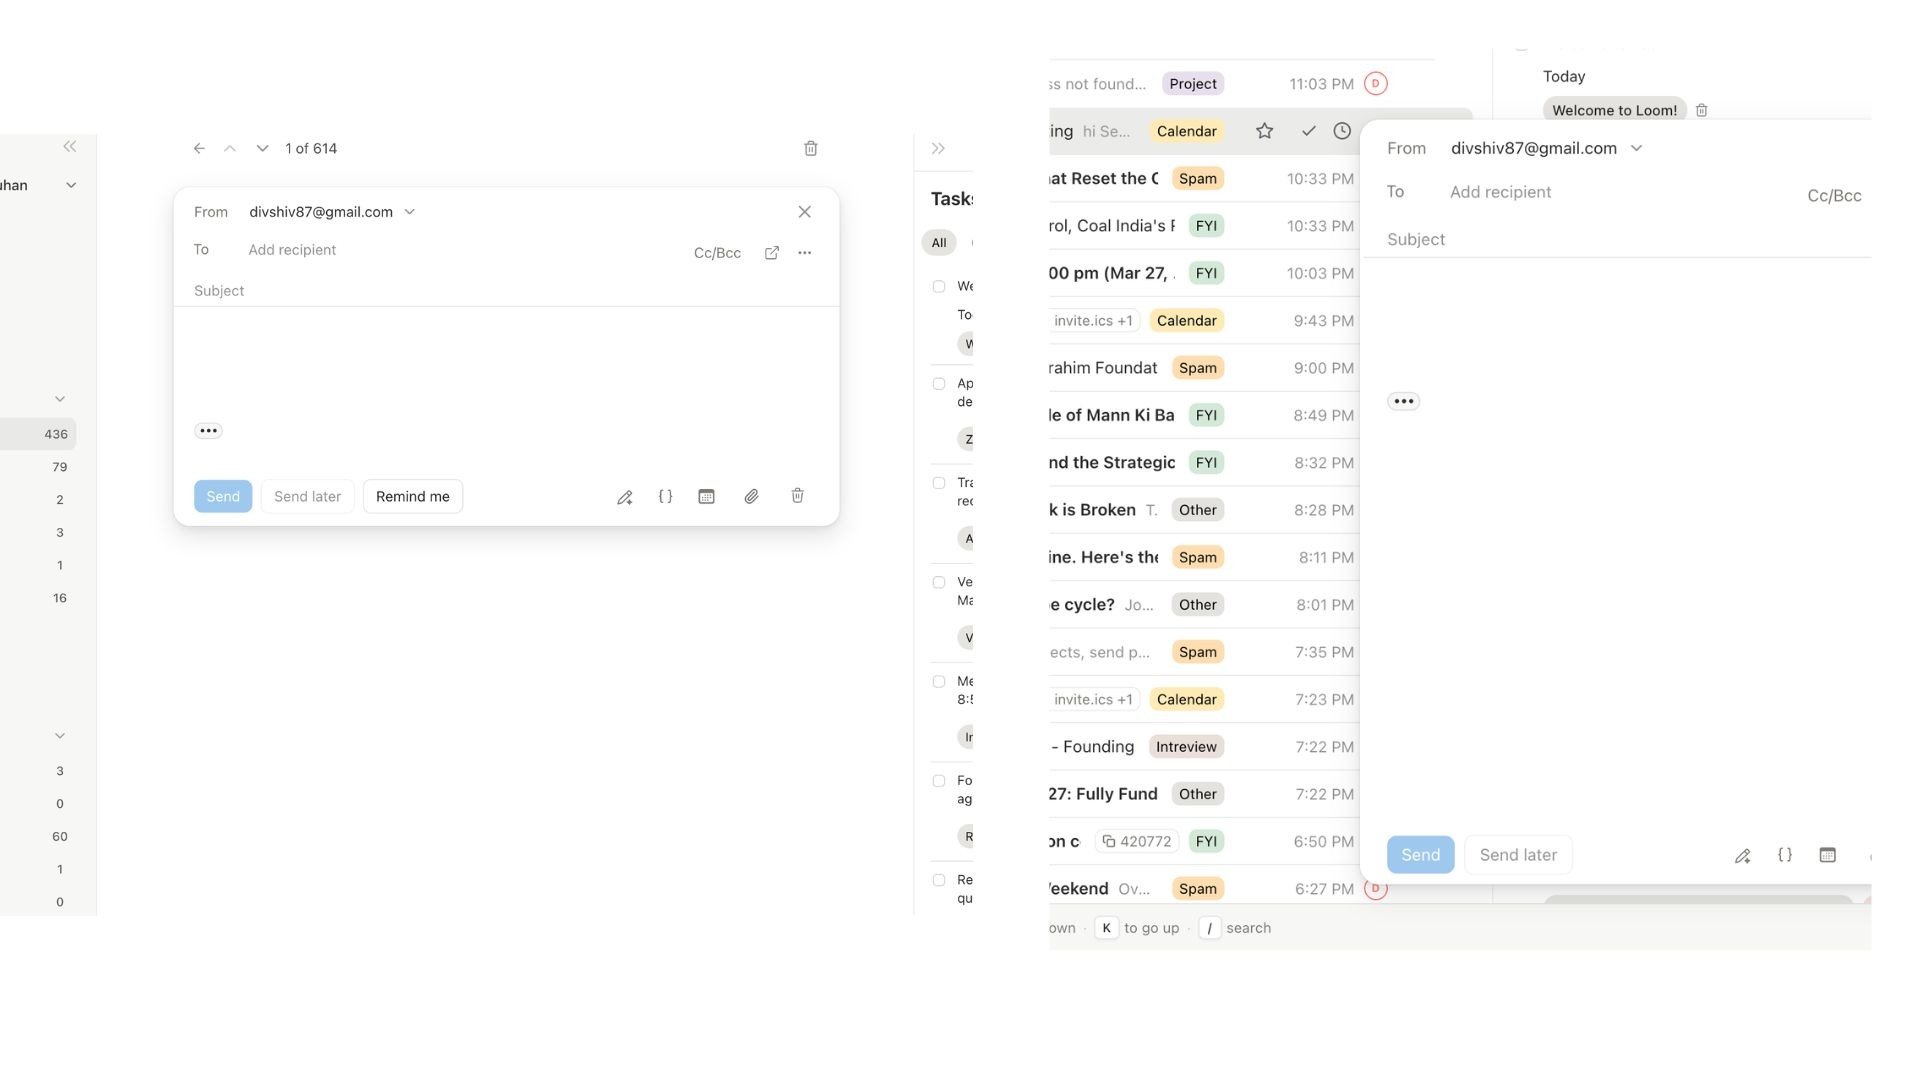Viewport: 1920px width, 1080px height.
Task: Check the task checkbox starting 'Me'
Action: pos(939,682)
